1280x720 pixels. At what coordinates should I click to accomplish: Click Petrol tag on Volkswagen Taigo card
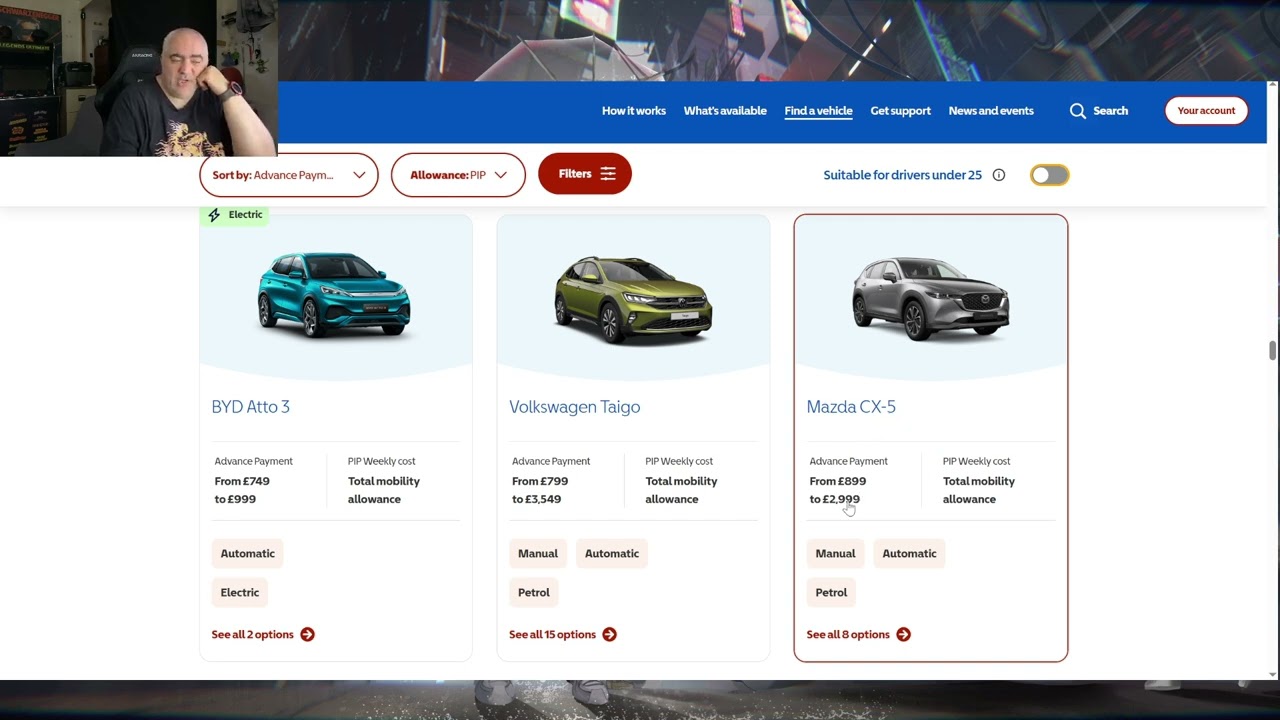[534, 593]
